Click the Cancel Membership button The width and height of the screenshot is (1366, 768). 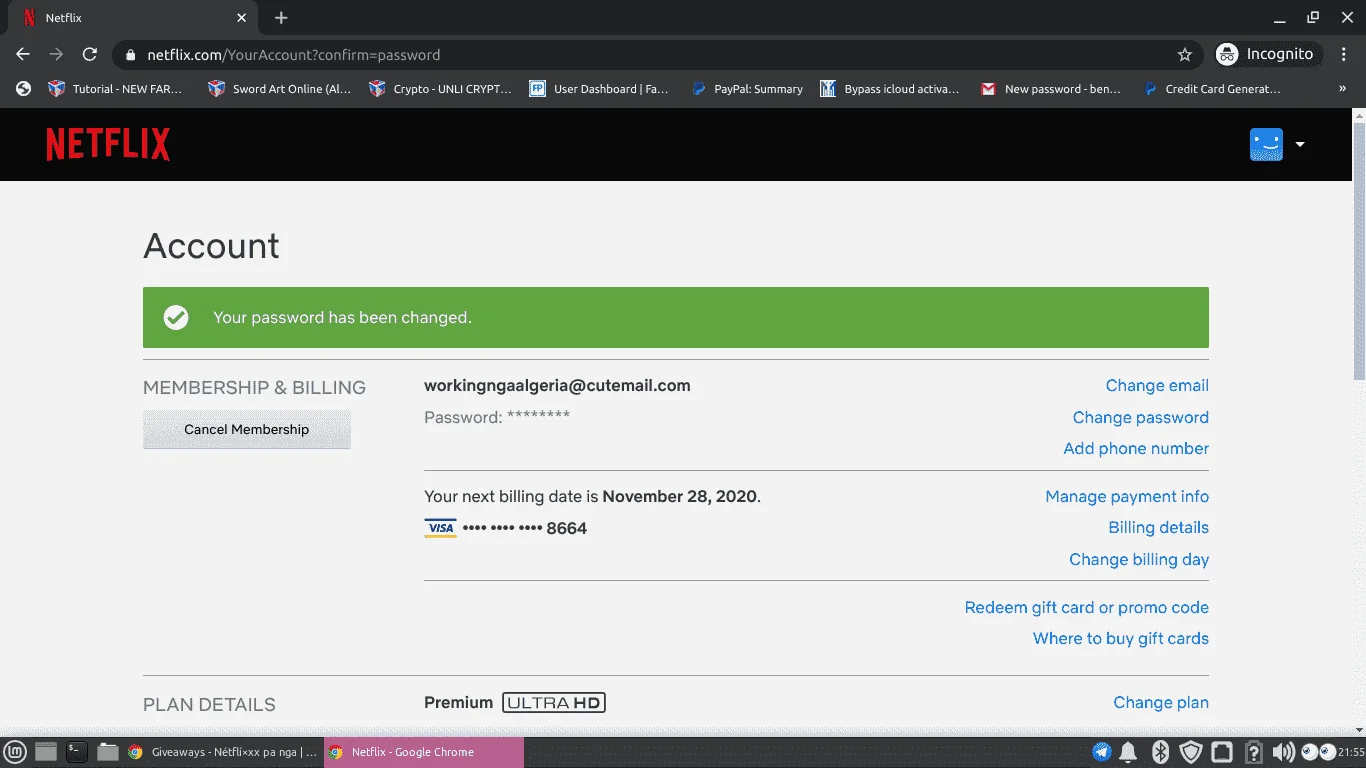[x=247, y=429]
